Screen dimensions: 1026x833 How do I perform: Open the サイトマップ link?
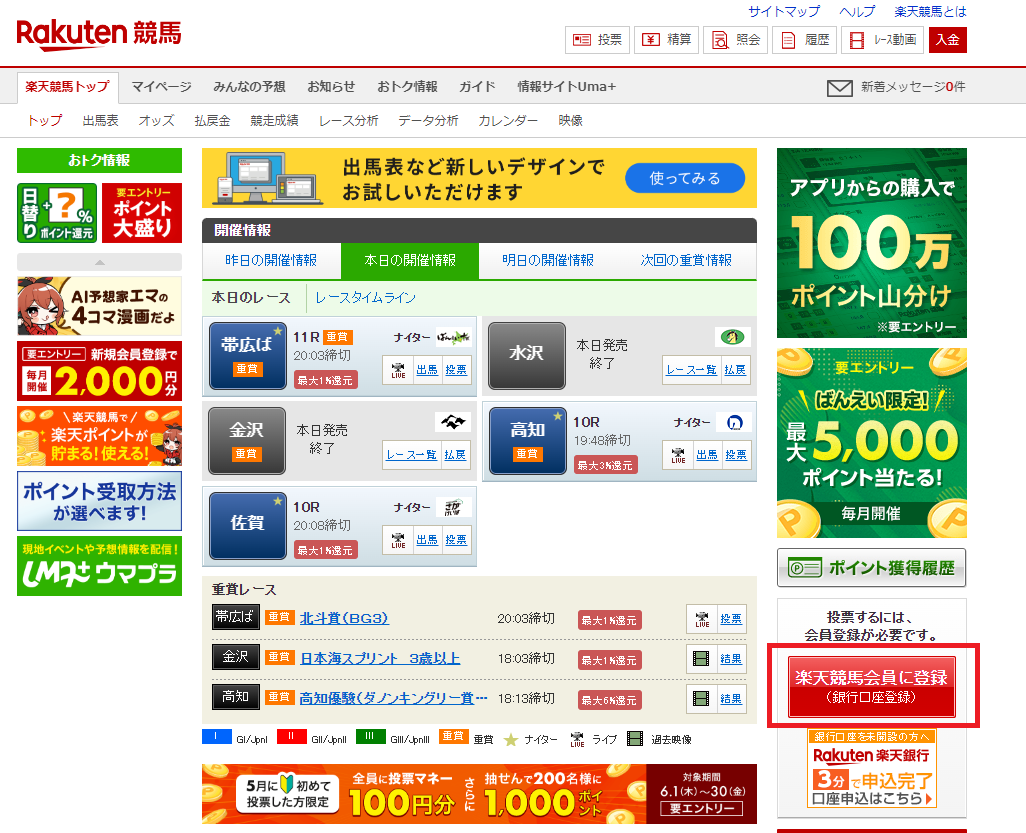click(784, 11)
